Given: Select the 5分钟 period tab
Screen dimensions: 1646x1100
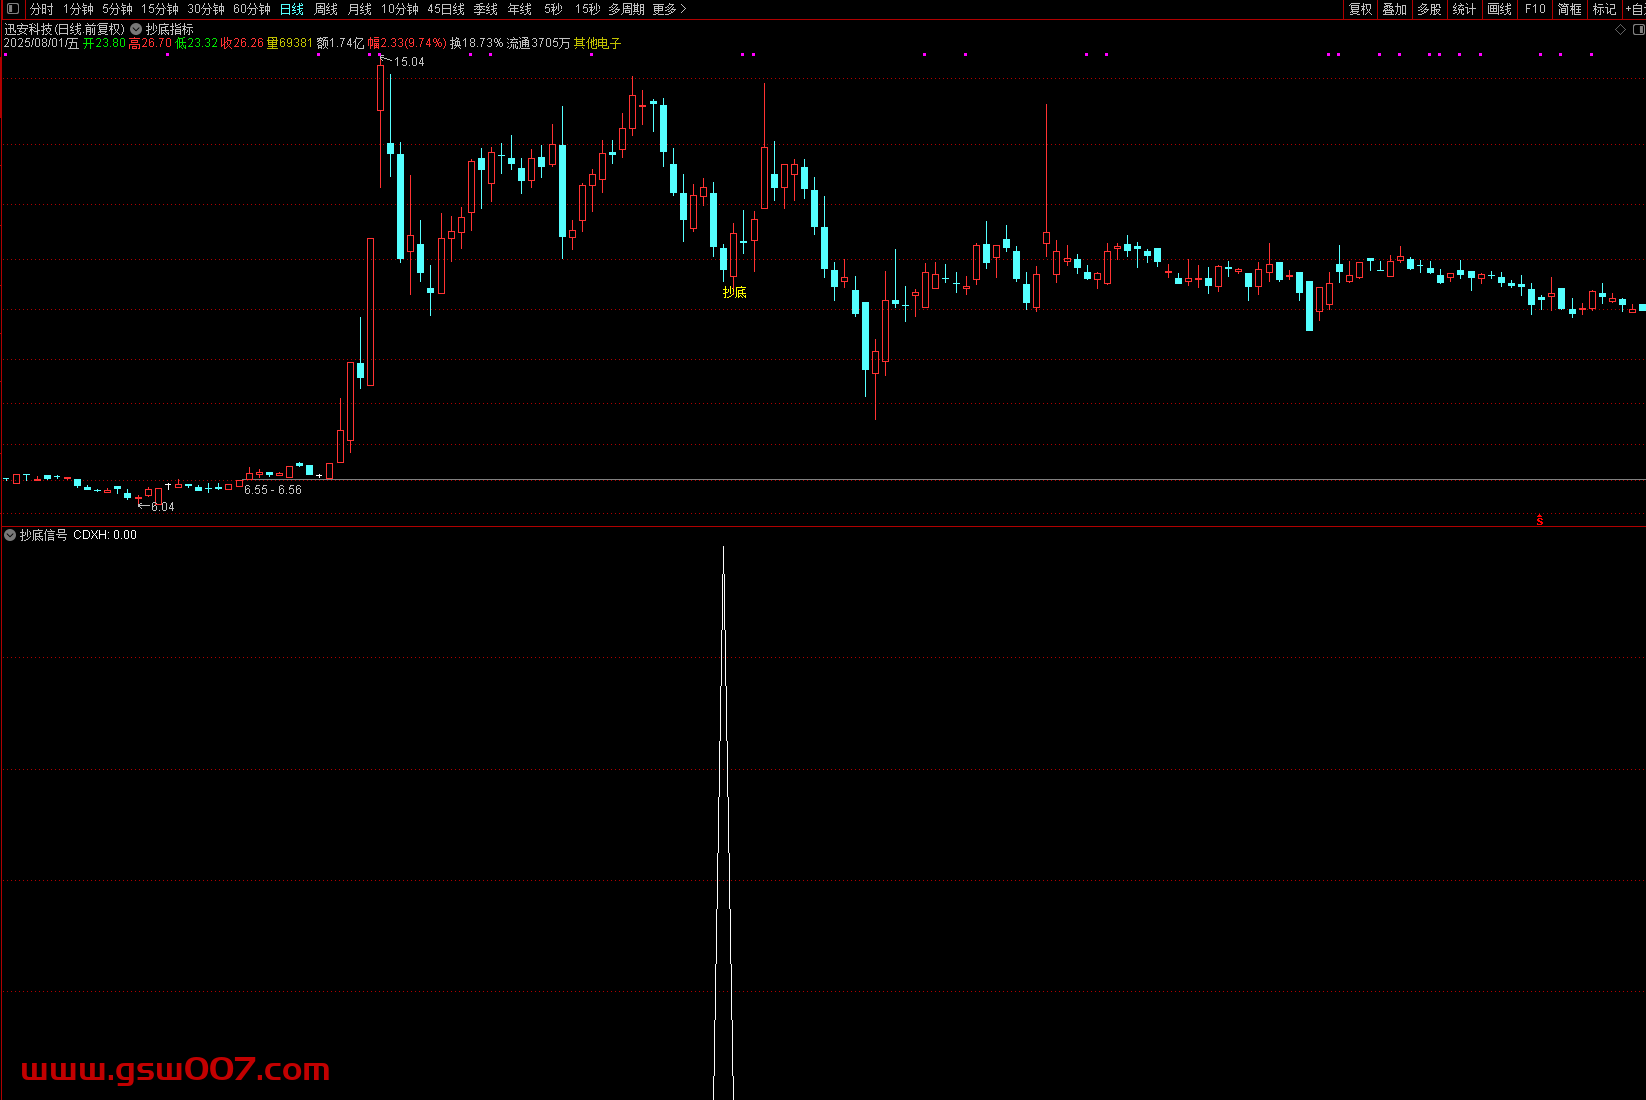Looking at the screenshot, I should (x=117, y=9).
